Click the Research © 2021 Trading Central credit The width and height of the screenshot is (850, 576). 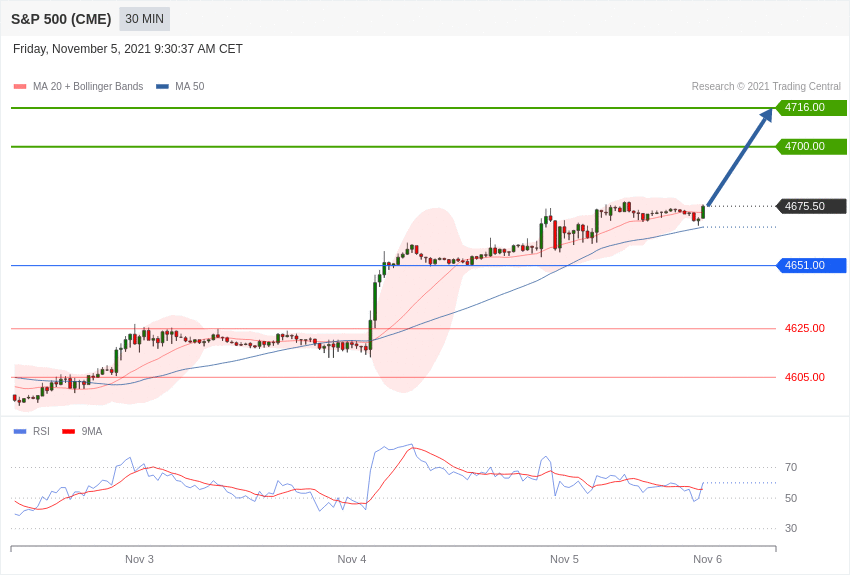point(766,86)
